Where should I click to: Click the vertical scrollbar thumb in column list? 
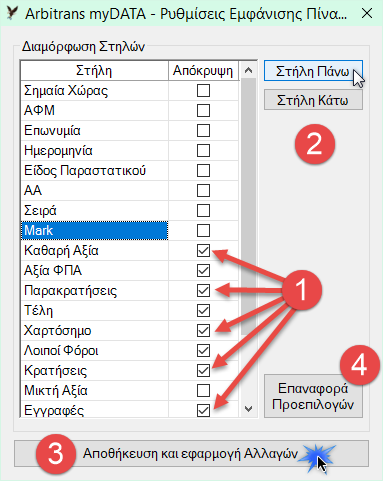coord(248,207)
